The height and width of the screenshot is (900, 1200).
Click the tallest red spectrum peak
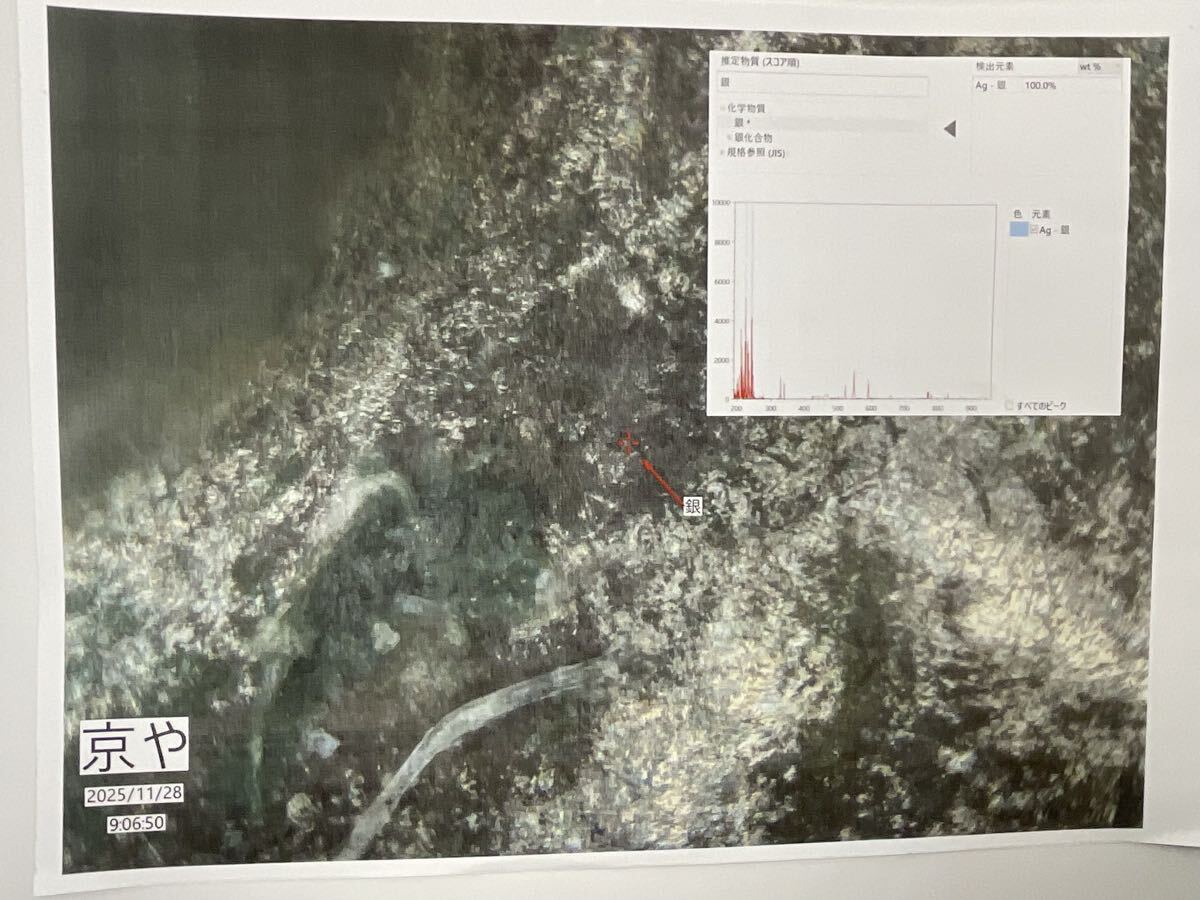click(745, 300)
